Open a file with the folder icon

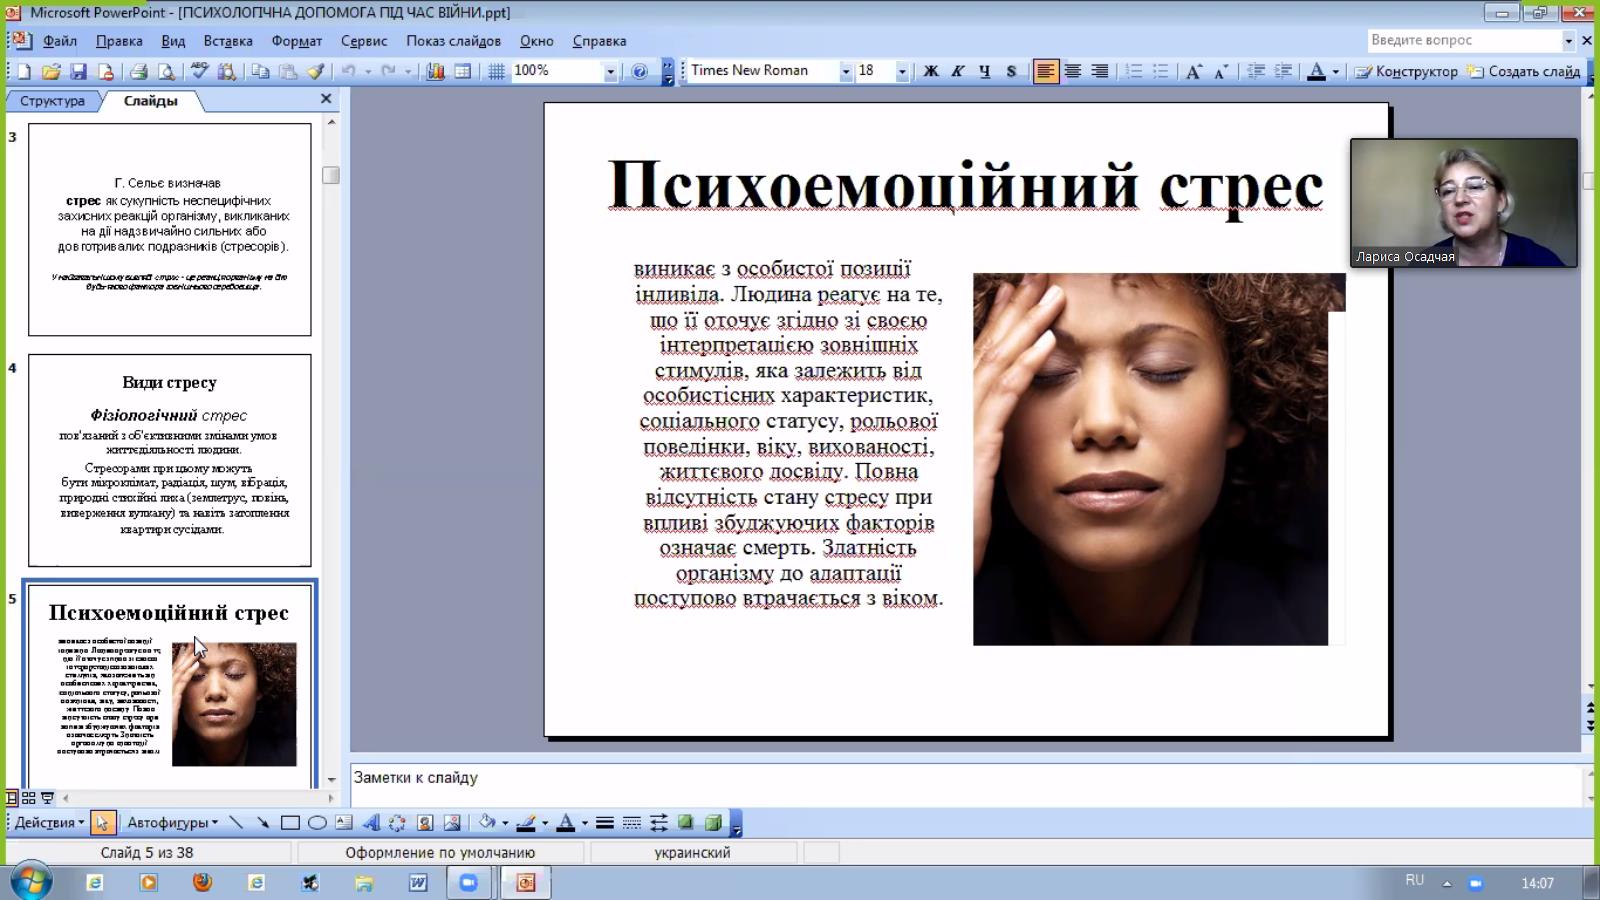point(51,71)
